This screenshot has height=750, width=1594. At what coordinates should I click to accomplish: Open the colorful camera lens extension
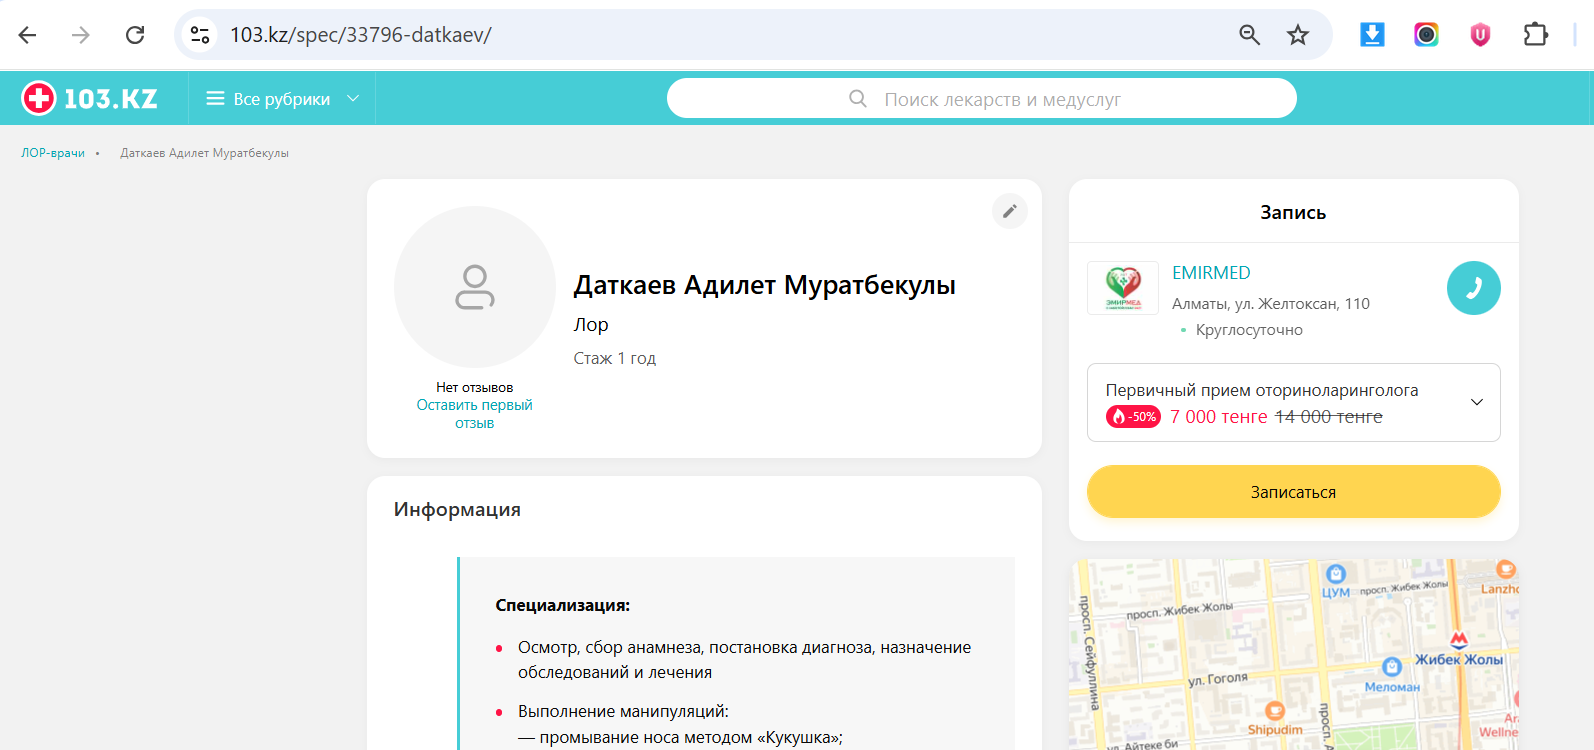pyautogui.click(x=1426, y=35)
